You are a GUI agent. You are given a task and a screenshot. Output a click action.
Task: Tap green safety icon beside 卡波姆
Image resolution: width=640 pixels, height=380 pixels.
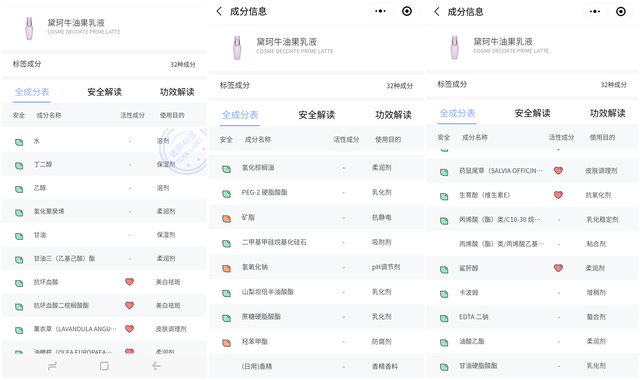444,293
